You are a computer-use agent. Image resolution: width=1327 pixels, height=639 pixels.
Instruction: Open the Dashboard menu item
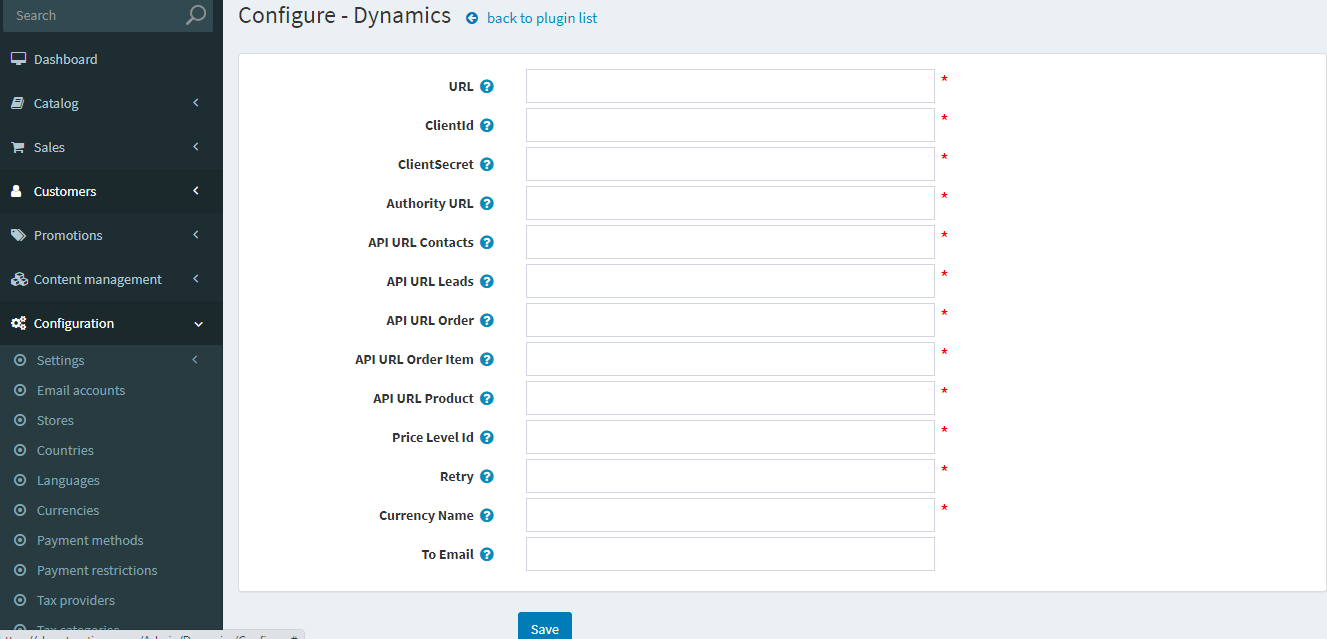pyautogui.click(x=111, y=59)
